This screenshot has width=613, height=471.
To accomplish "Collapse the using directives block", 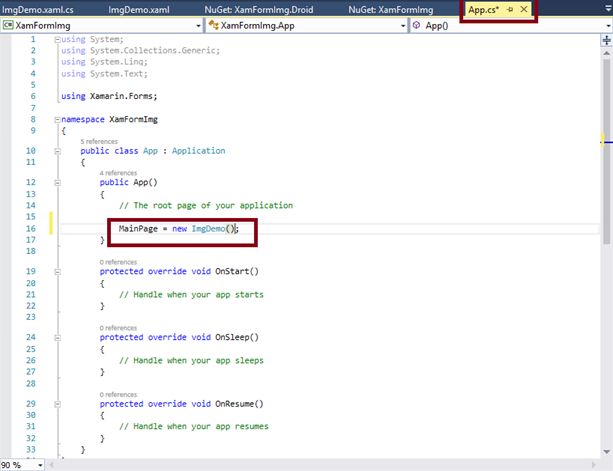I will 57,39.
